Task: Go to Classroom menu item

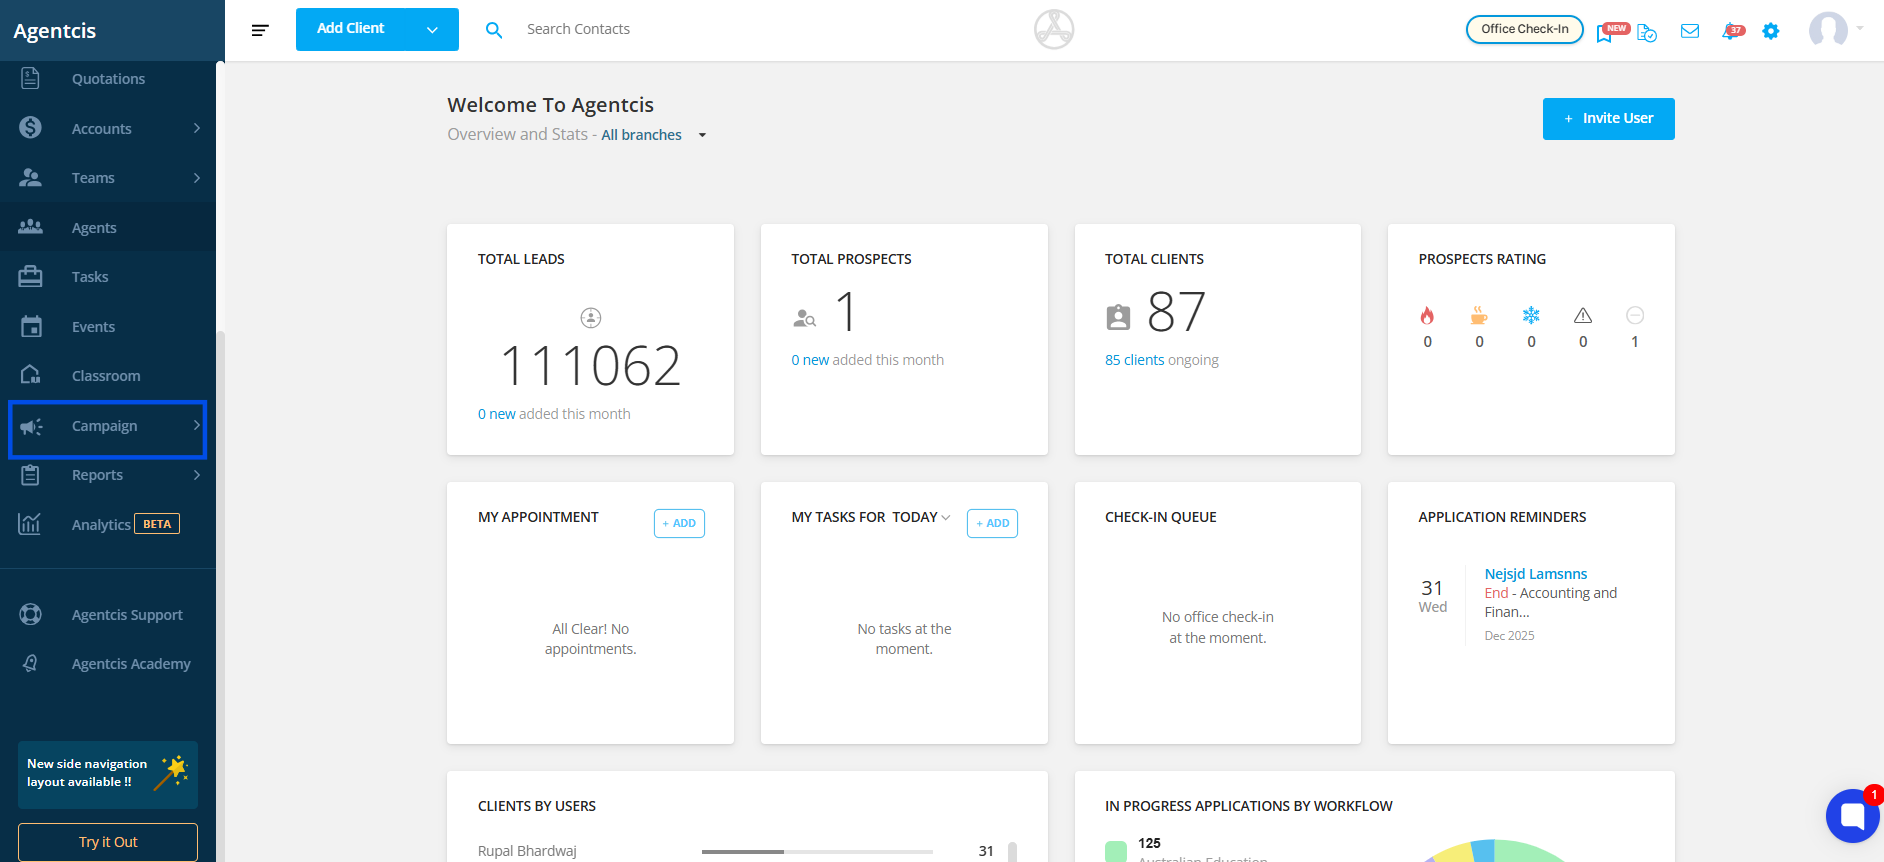Action: [x=108, y=375]
